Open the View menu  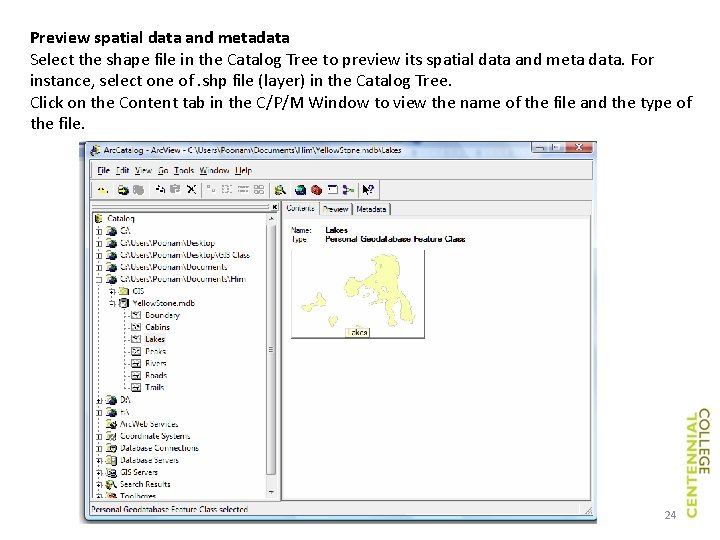click(143, 170)
